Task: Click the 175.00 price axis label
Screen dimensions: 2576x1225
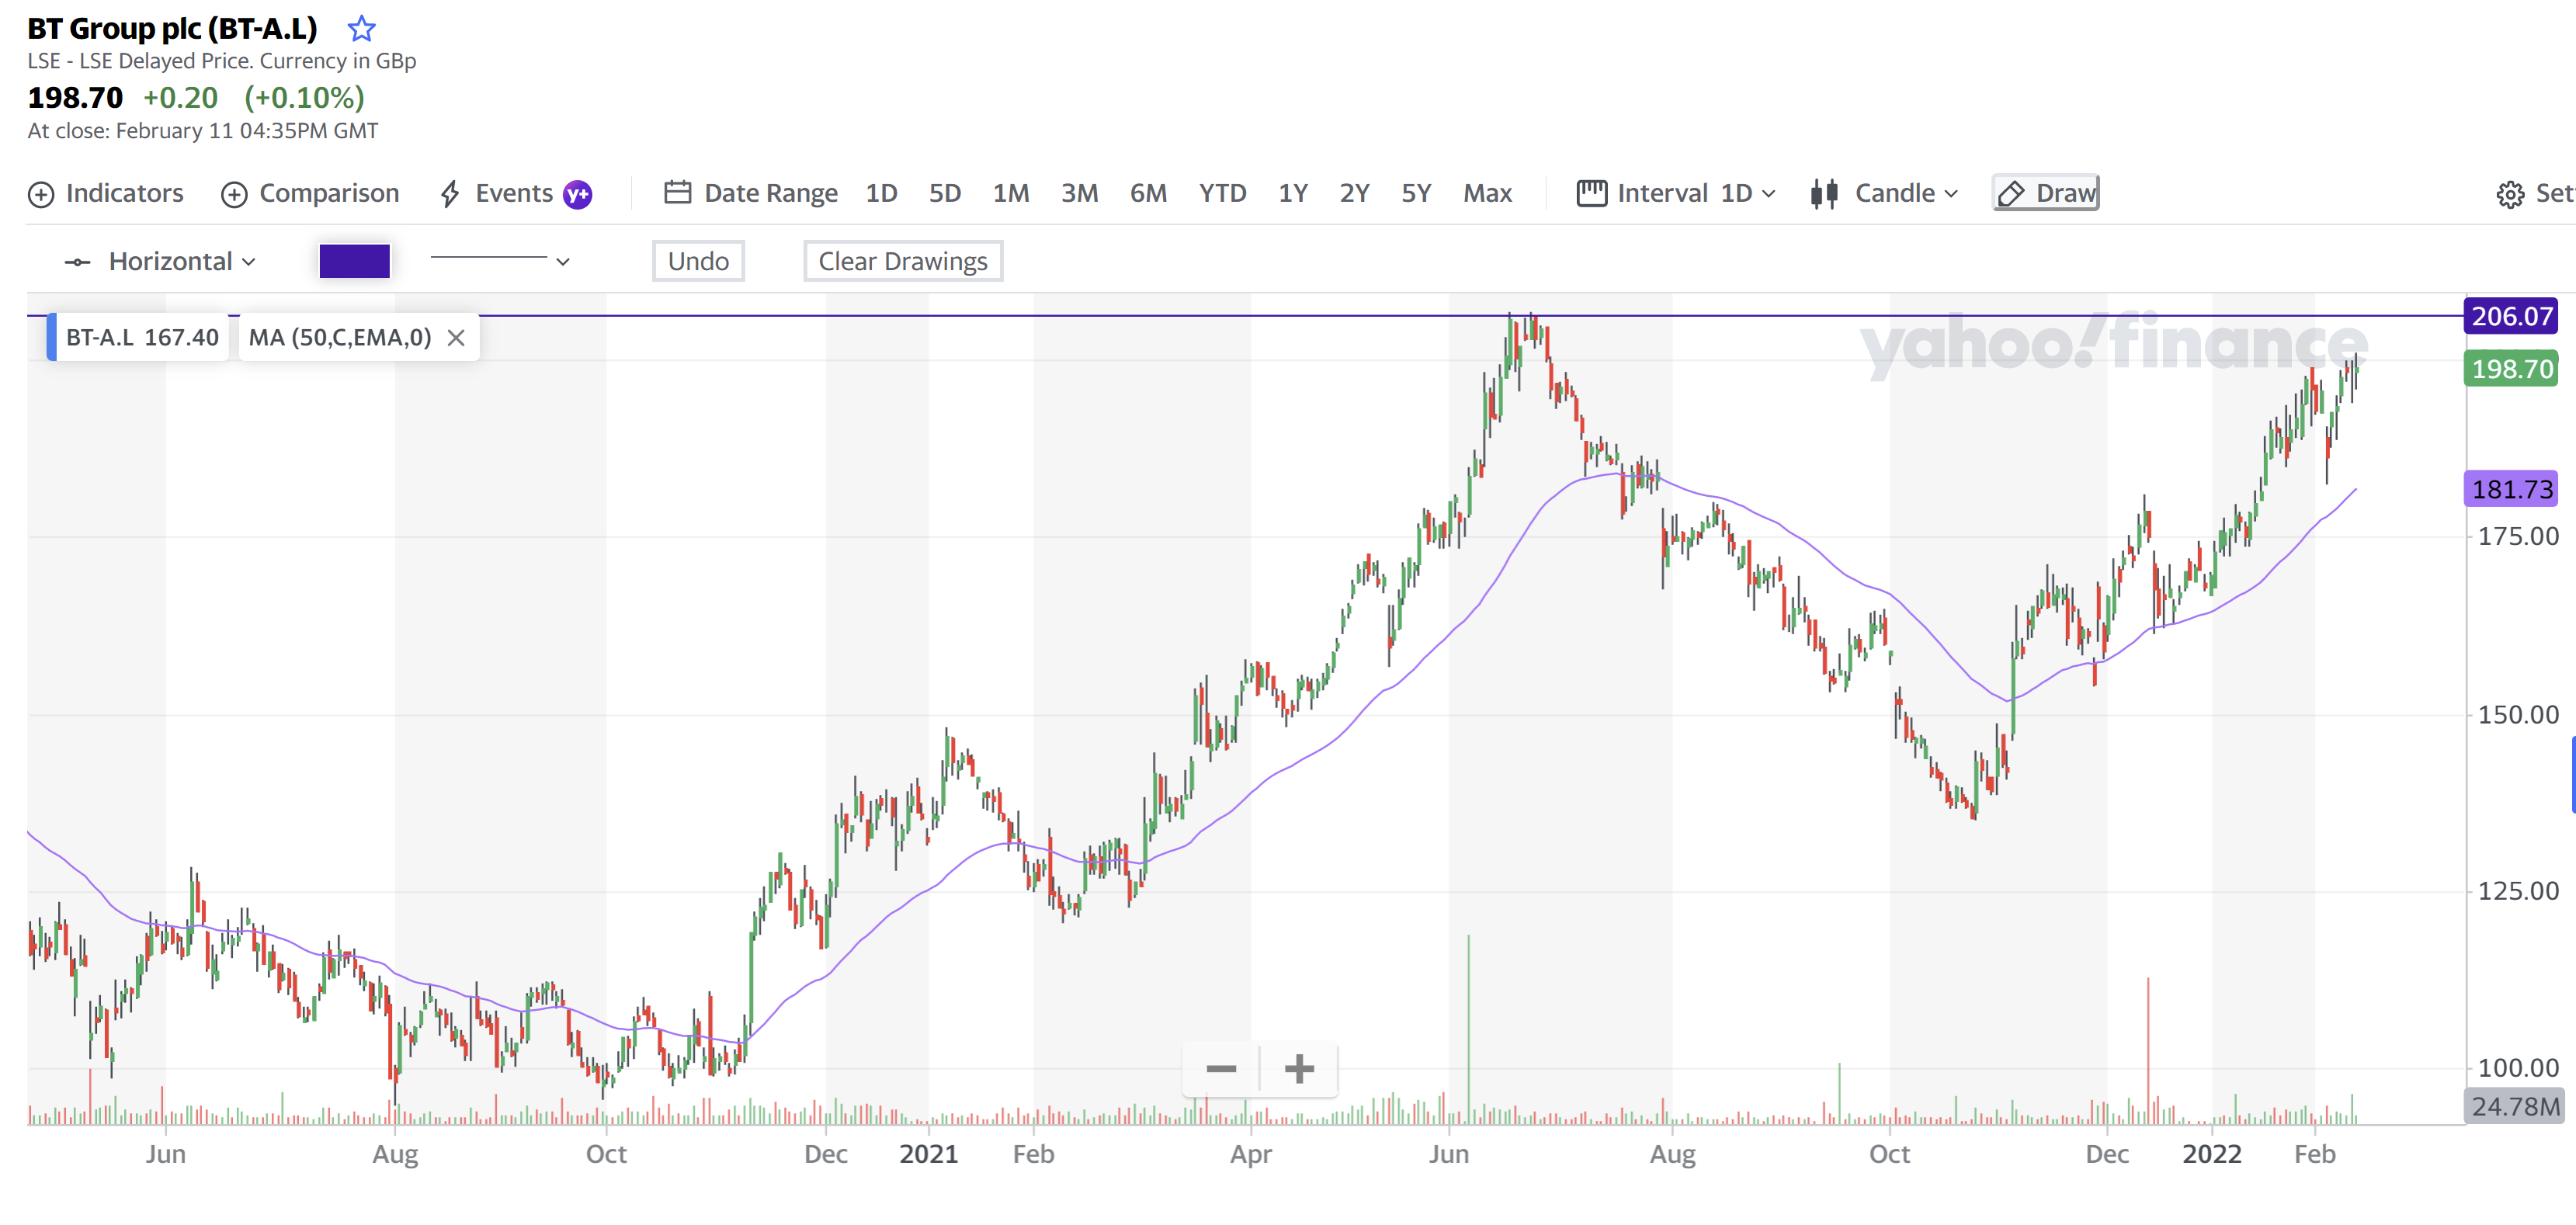Action: tap(2518, 536)
